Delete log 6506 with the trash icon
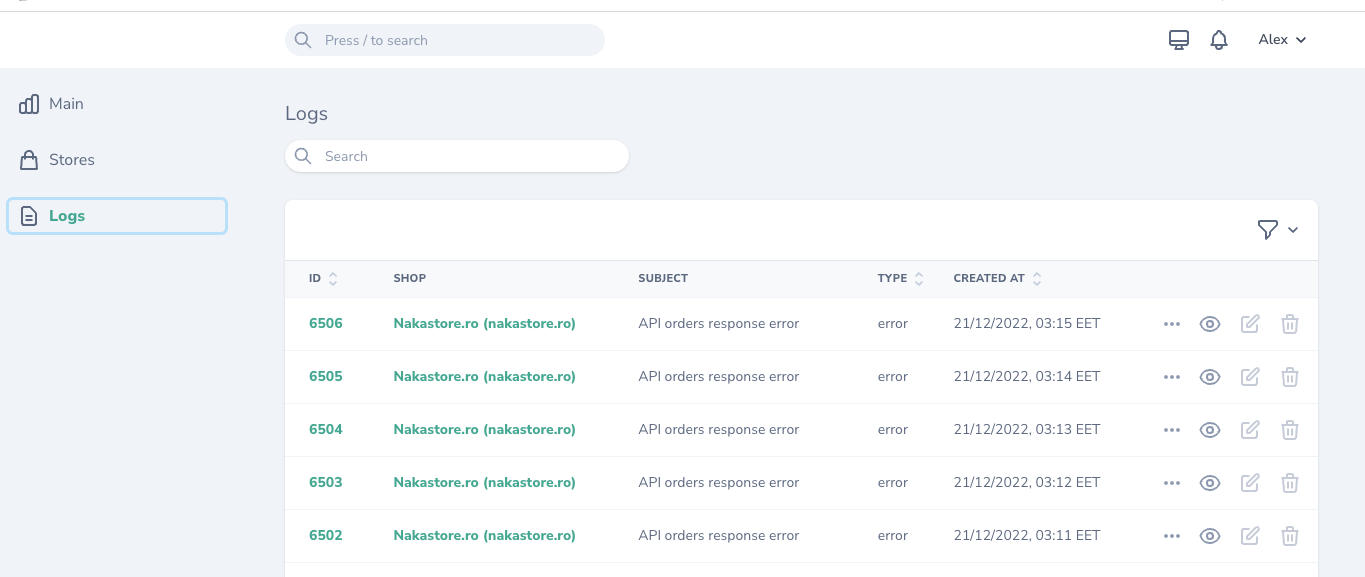Viewport: 1365px width, 577px height. (1290, 324)
